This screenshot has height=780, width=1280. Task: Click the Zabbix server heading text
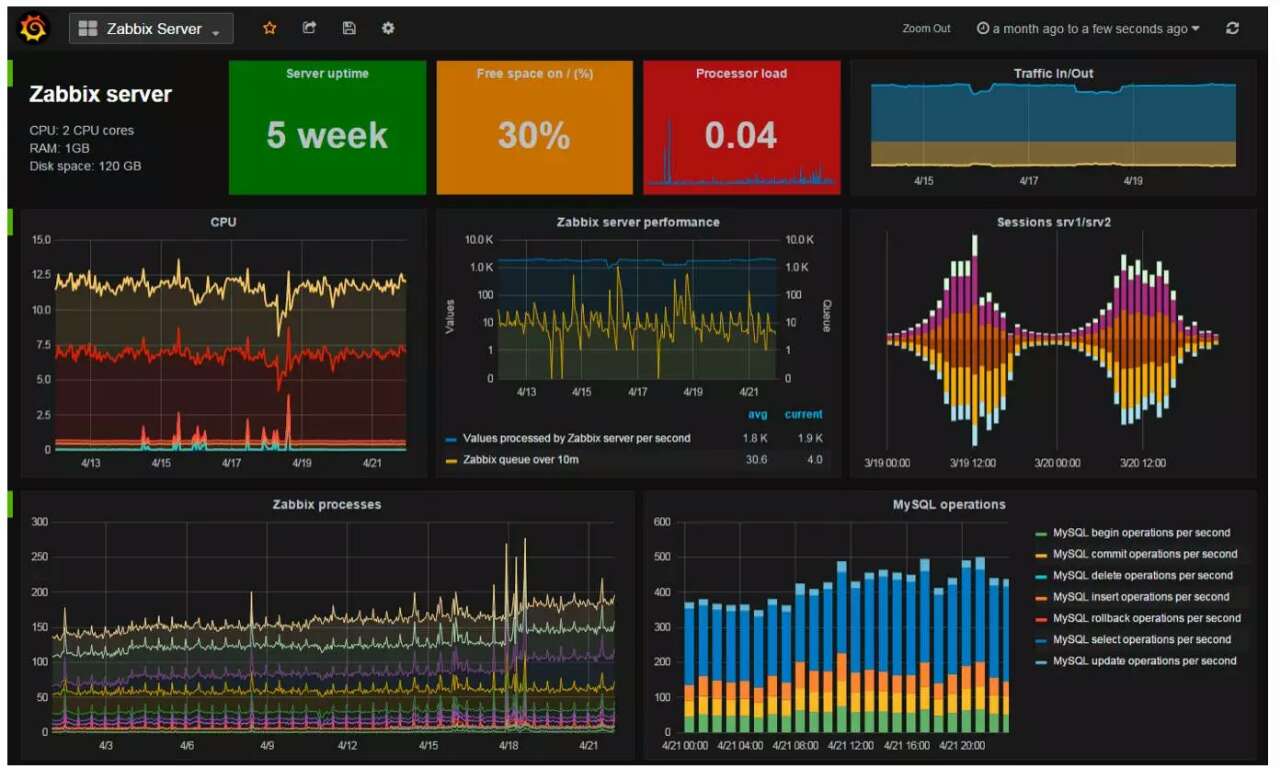[x=100, y=94]
